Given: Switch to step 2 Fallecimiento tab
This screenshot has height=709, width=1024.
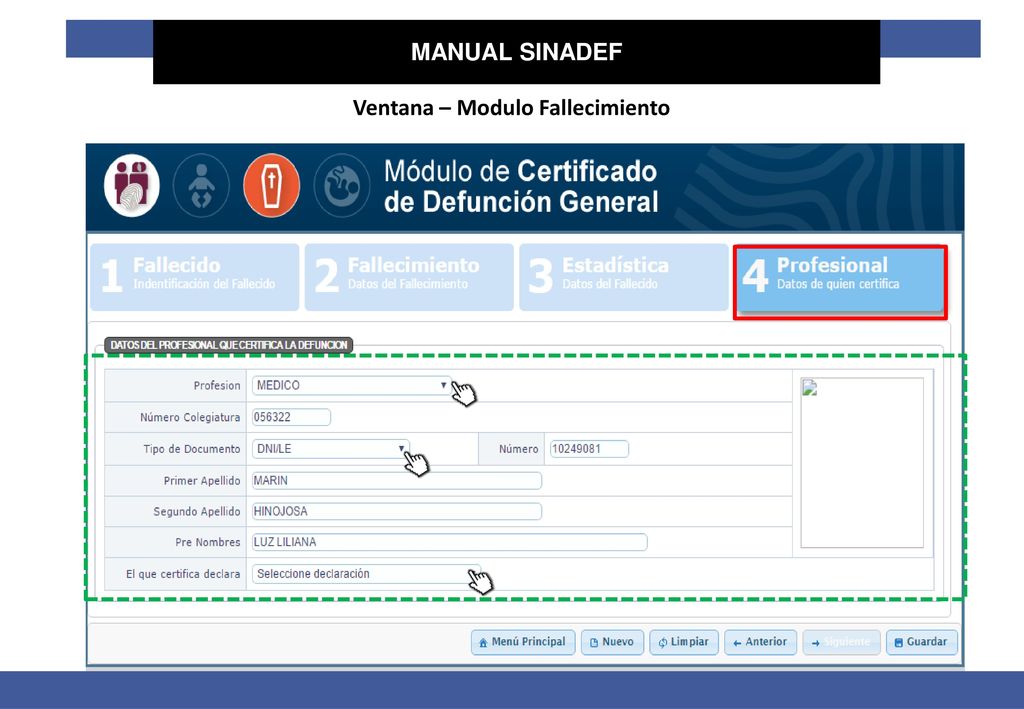Looking at the screenshot, I should point(409,277).
